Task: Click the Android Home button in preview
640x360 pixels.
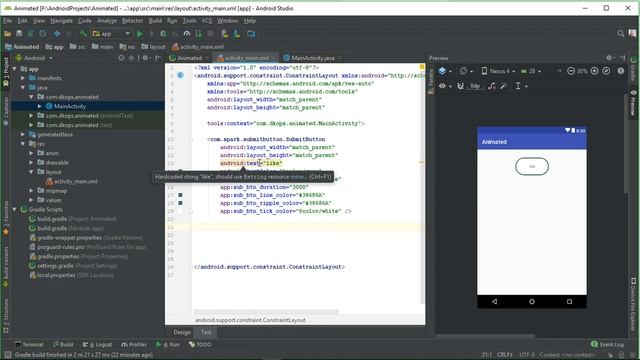Action: [x=532, y=302]
